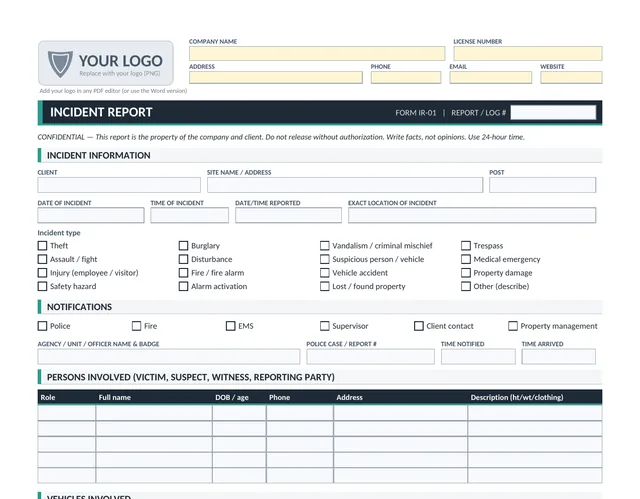Image resolution: width=640 pixels, height=499 pixels.
Task: Check the Property damage checkbox
Action: coord(466,273)
